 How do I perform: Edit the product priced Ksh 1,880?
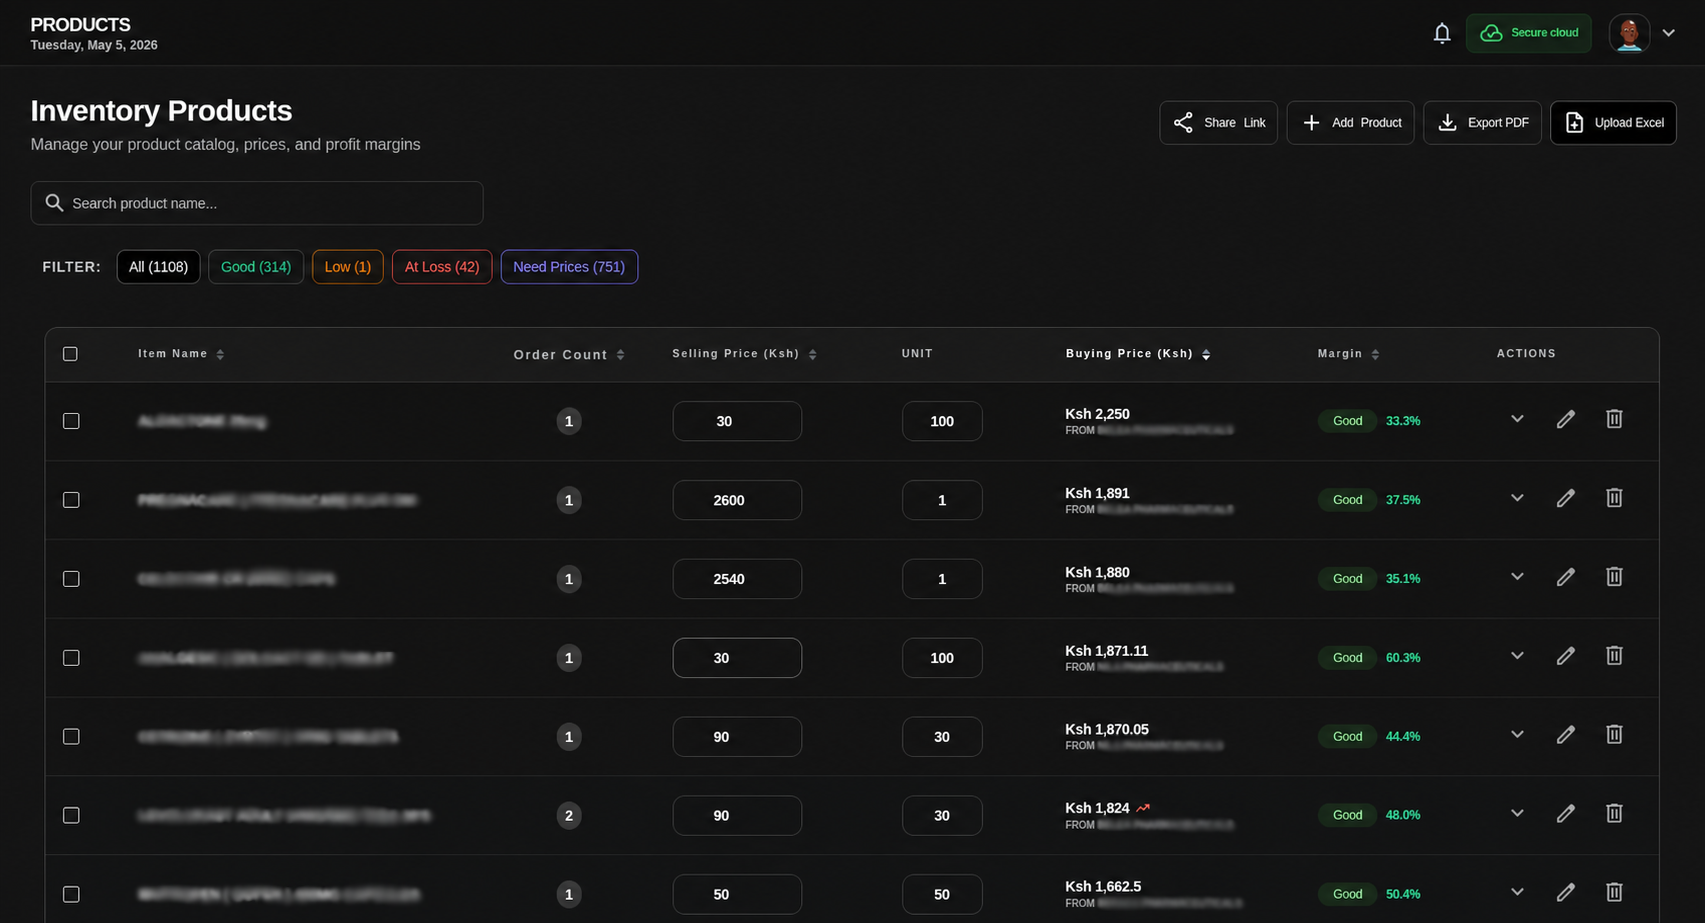tap(1566, 577)
